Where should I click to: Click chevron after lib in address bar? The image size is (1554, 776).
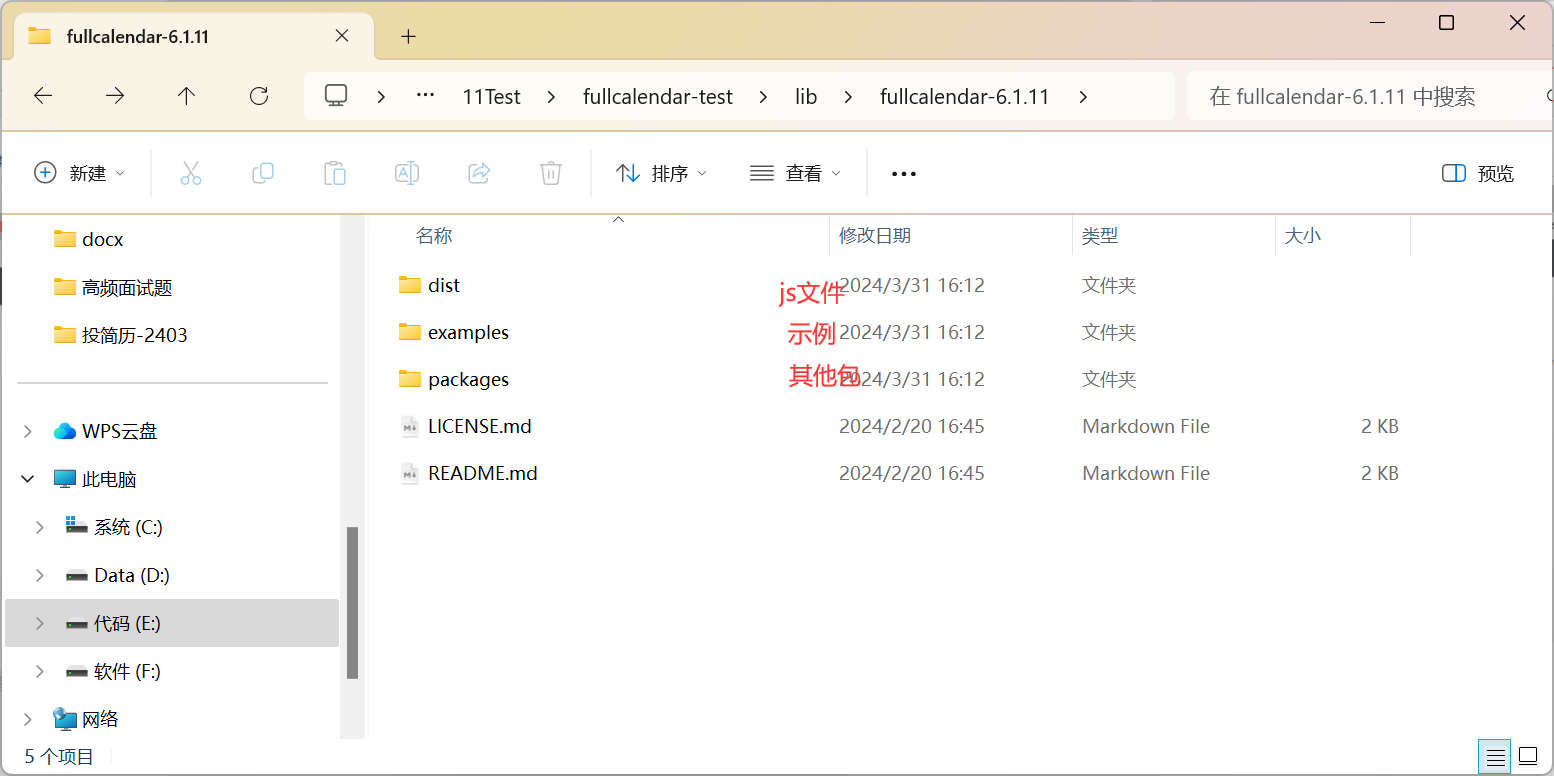[x=848, y=97]
